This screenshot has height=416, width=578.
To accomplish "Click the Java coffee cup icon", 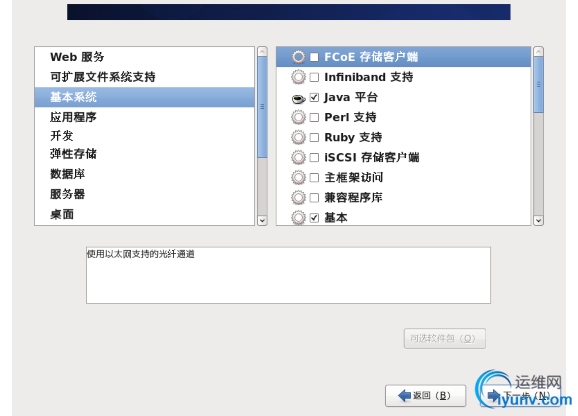I will point(298,98).
